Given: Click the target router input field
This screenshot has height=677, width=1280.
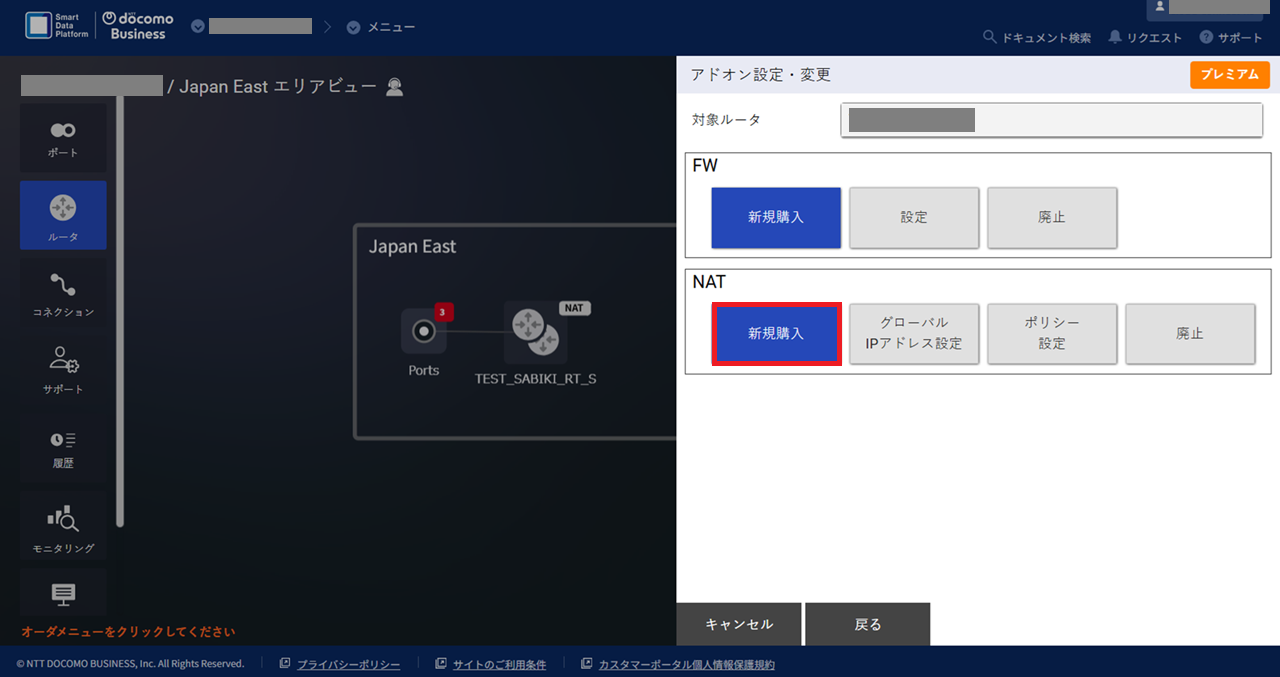Looking at the screenshot, I should coord(1051,120).
